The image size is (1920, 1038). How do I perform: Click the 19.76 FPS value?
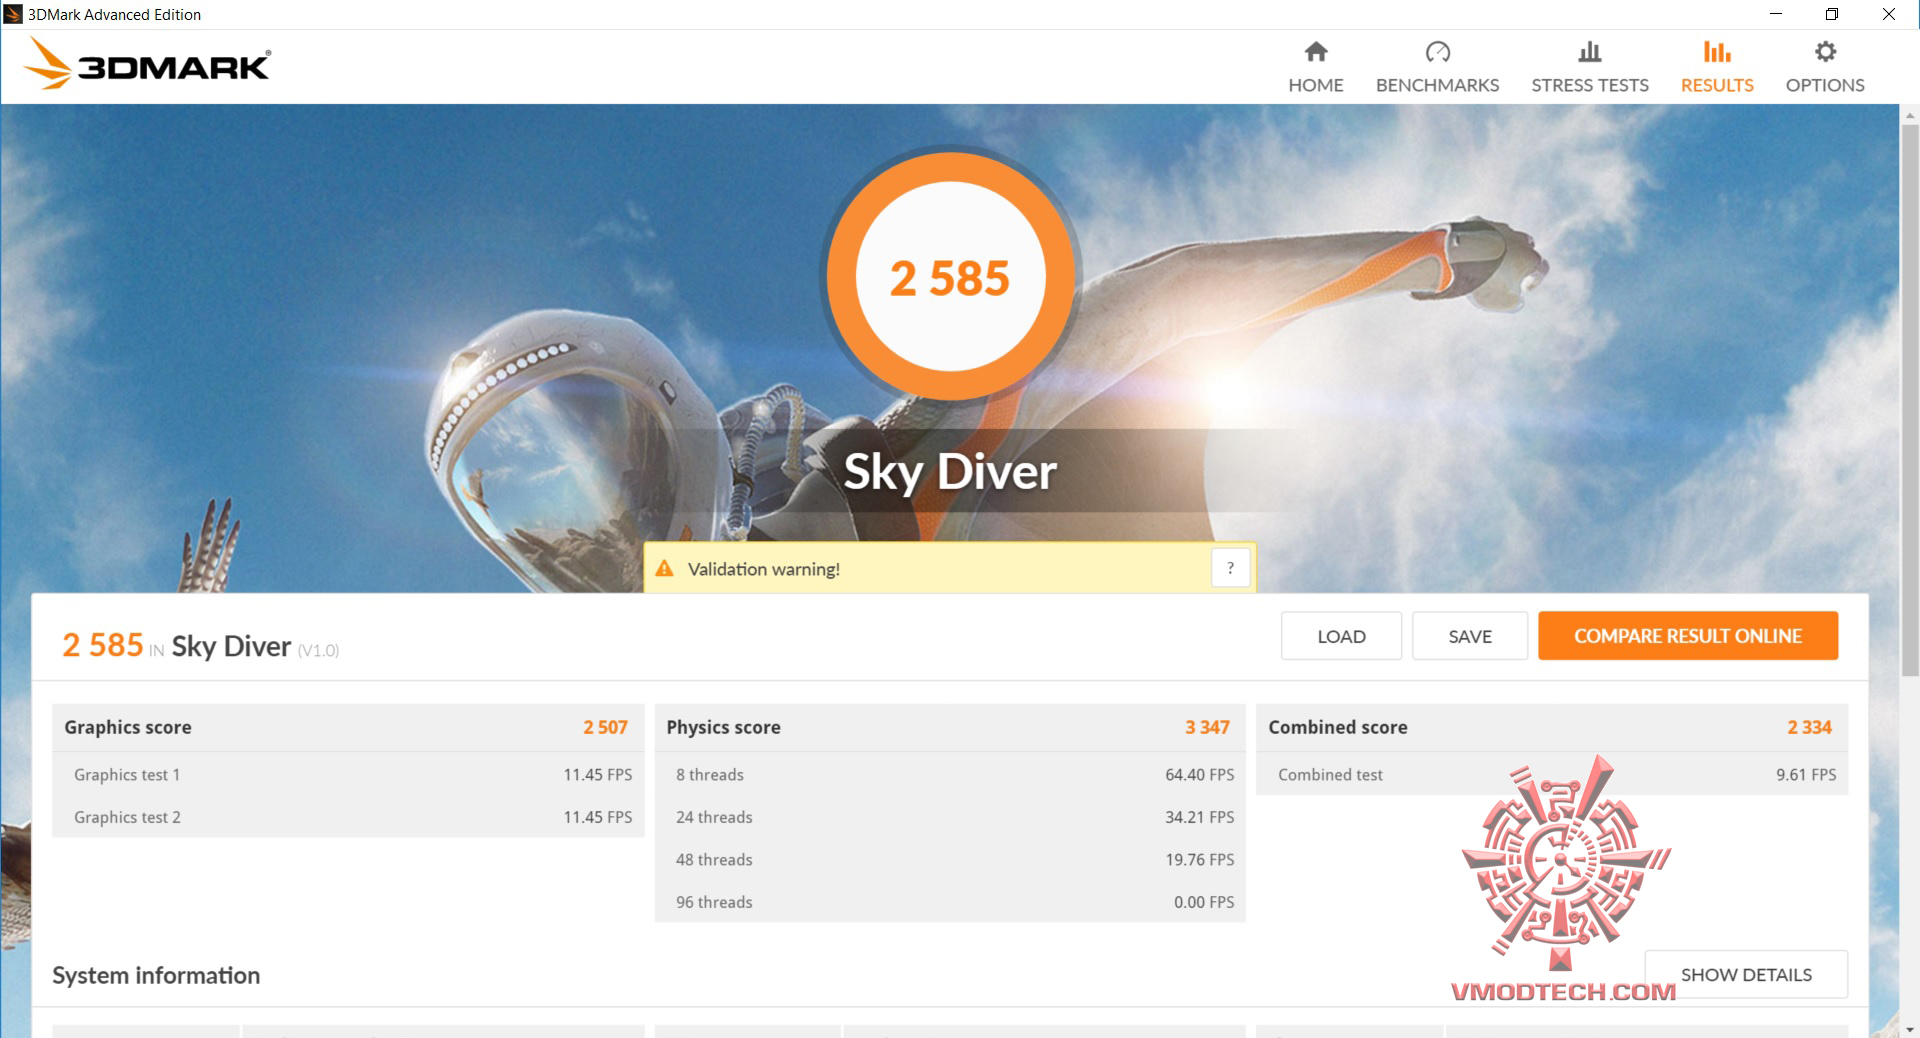(1199, 860)
